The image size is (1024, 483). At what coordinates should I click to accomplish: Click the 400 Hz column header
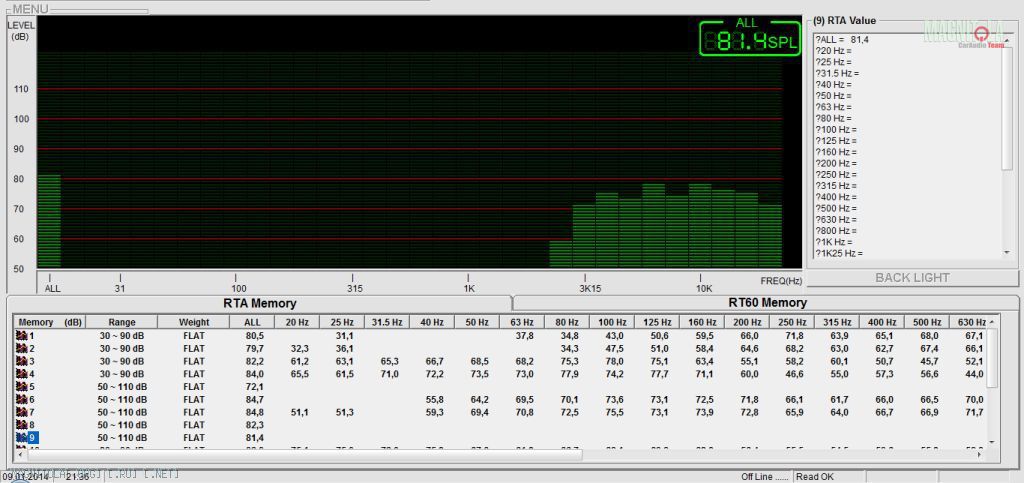(882, 322)
